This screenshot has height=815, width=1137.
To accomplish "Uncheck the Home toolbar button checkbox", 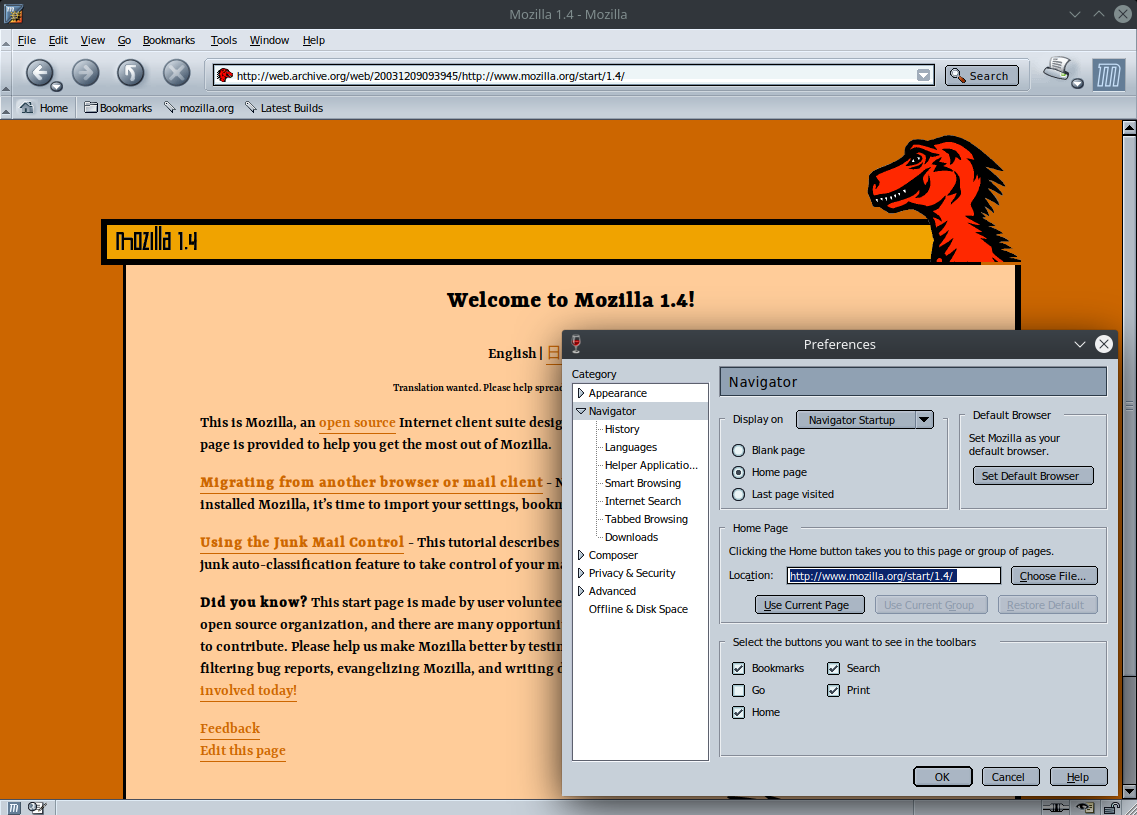I will 738,713.
